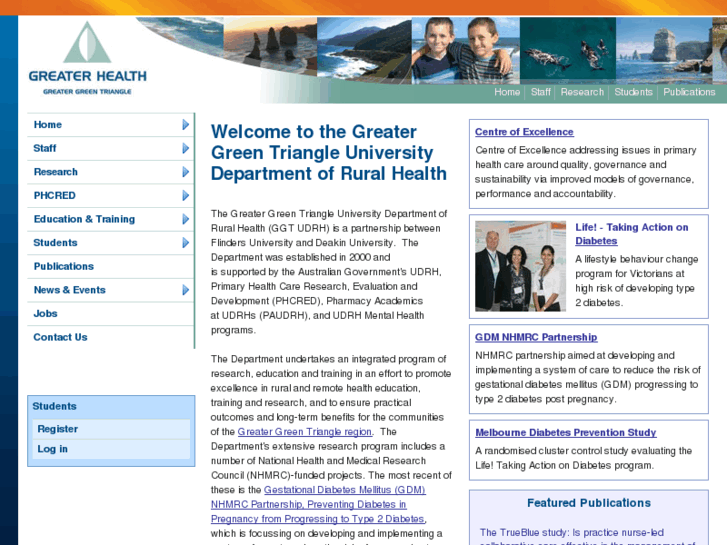Click the whales banner photo
This screenshot has height=545, width=727.
tap(568, 51)
